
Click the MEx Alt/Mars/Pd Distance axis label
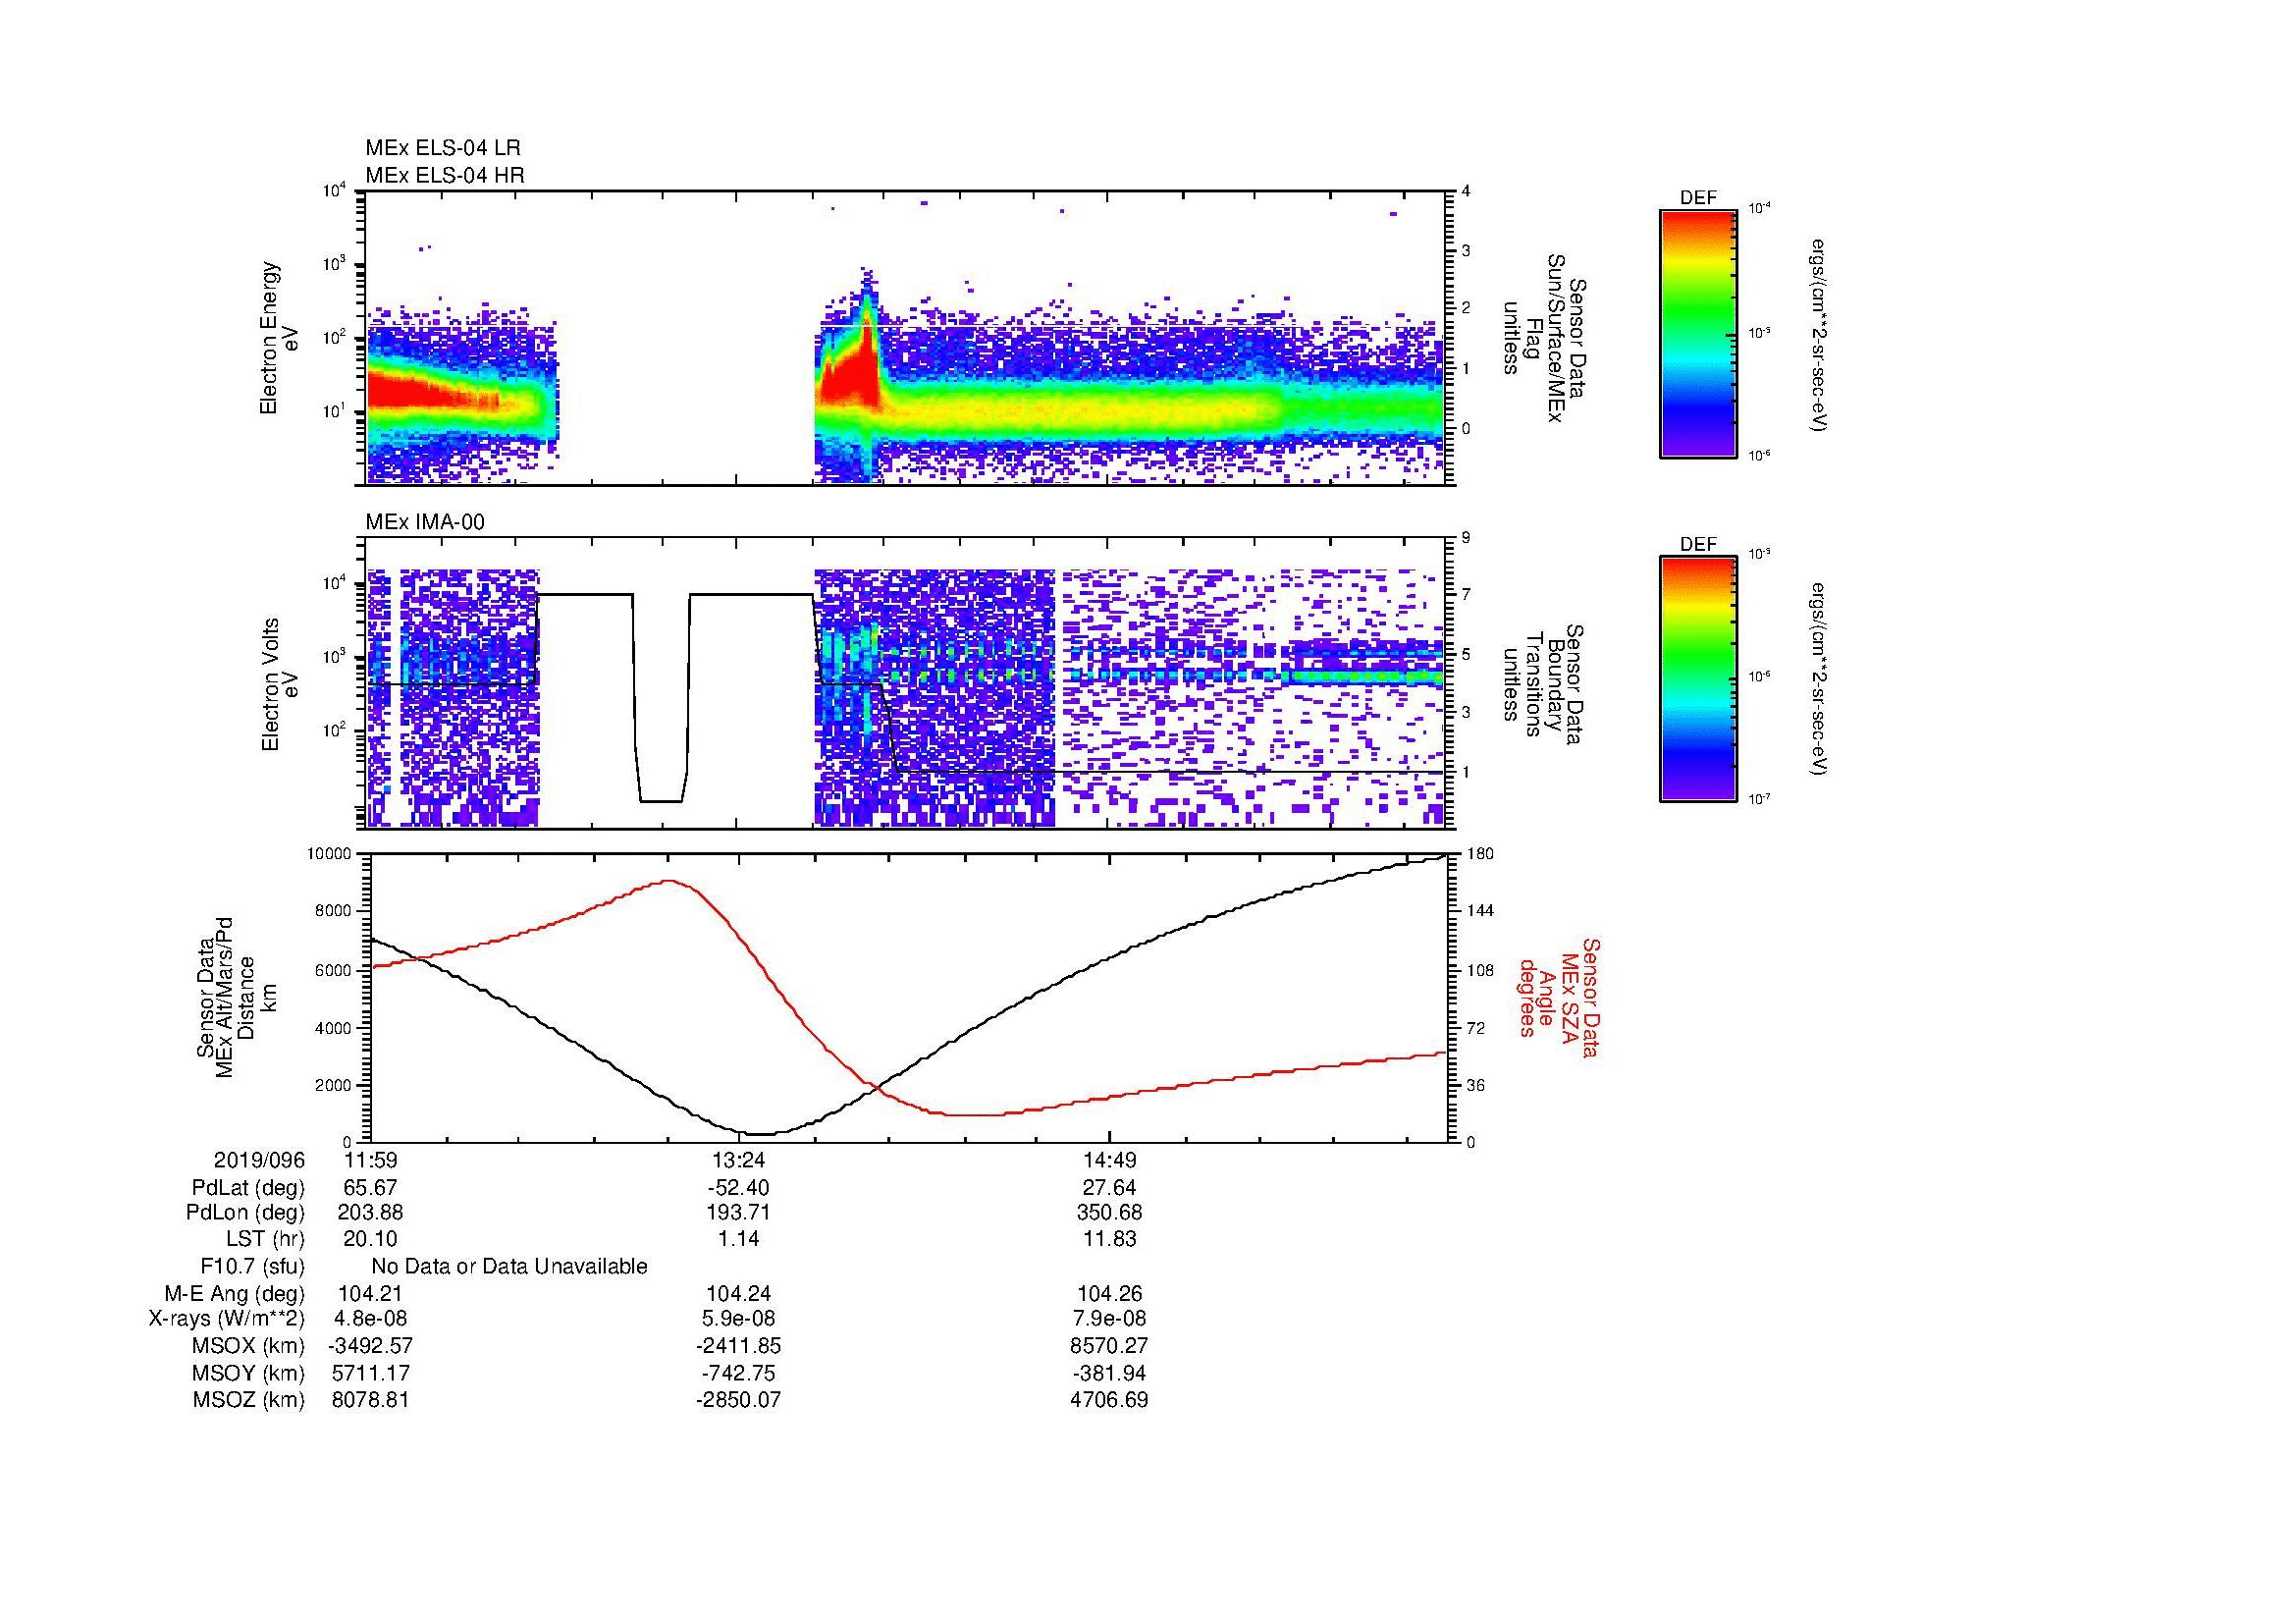pos(235,998)
